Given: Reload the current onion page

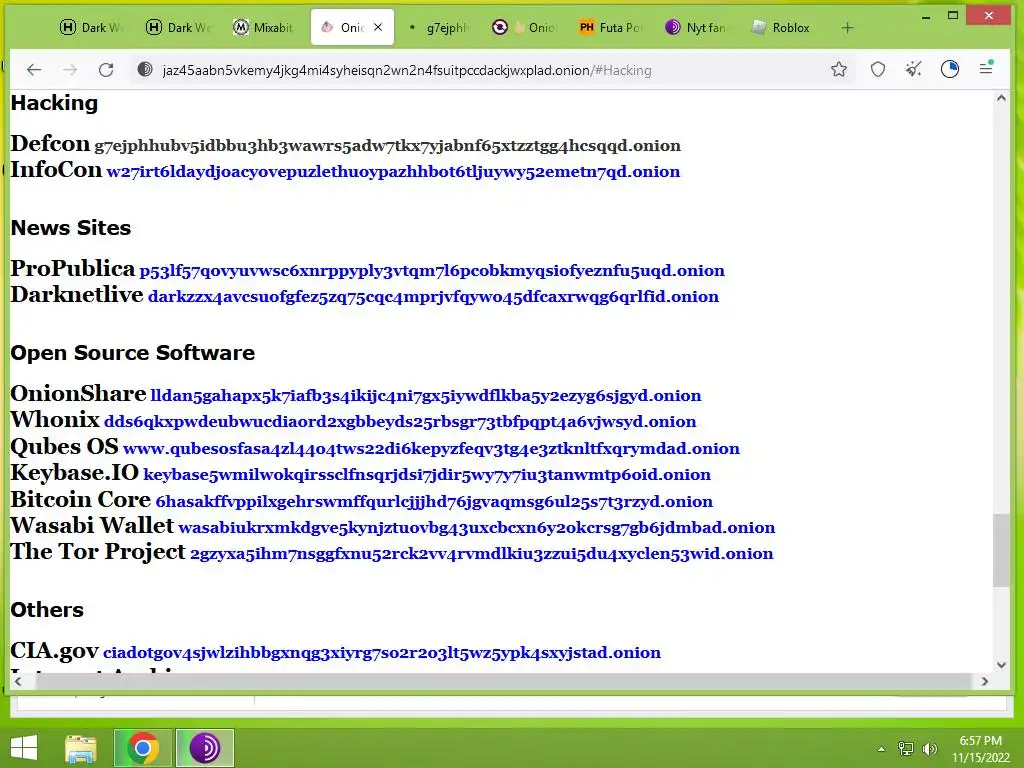Looking at the screenshot, I should (106, 70).
